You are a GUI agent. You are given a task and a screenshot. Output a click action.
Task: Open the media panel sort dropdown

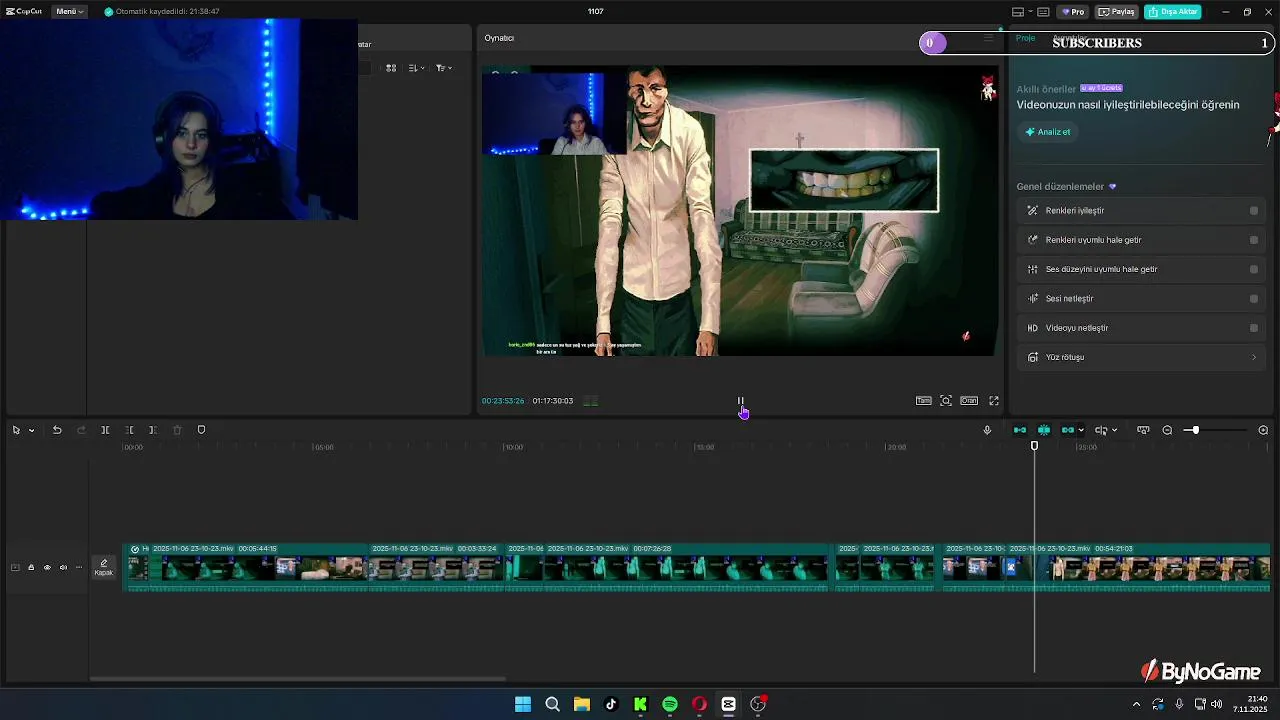click(417, 68)
